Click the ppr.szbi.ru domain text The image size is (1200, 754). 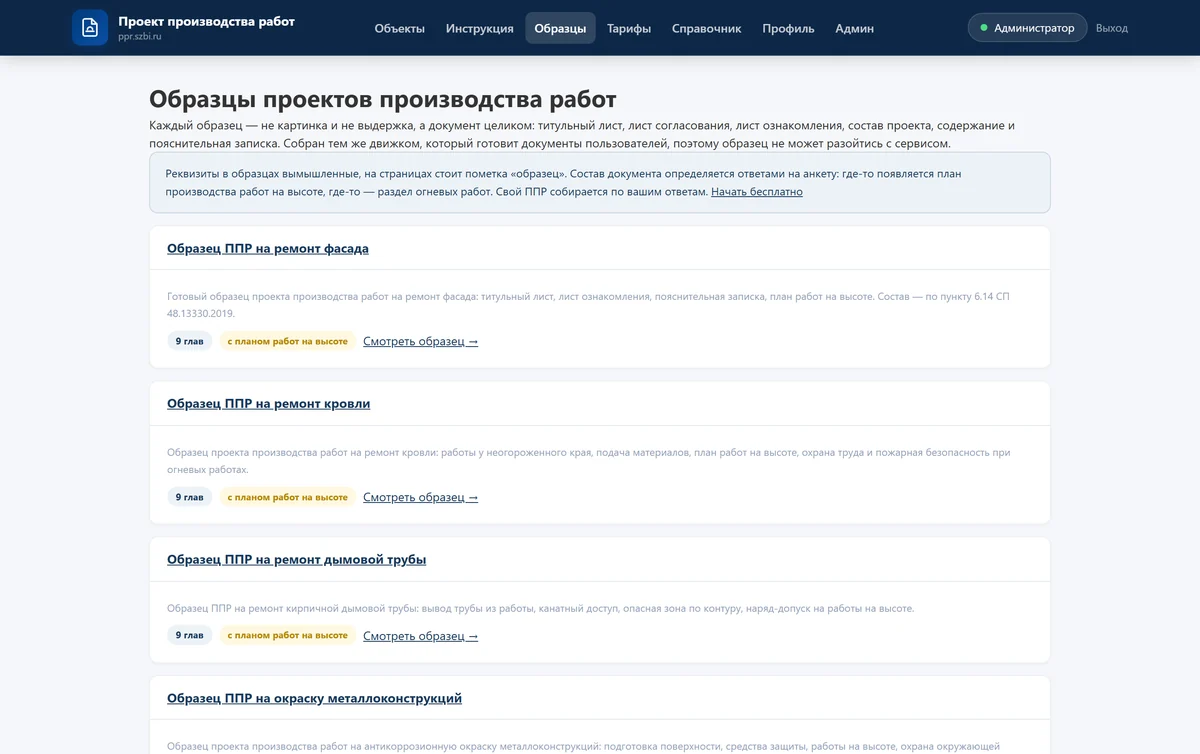click(139, 37)
